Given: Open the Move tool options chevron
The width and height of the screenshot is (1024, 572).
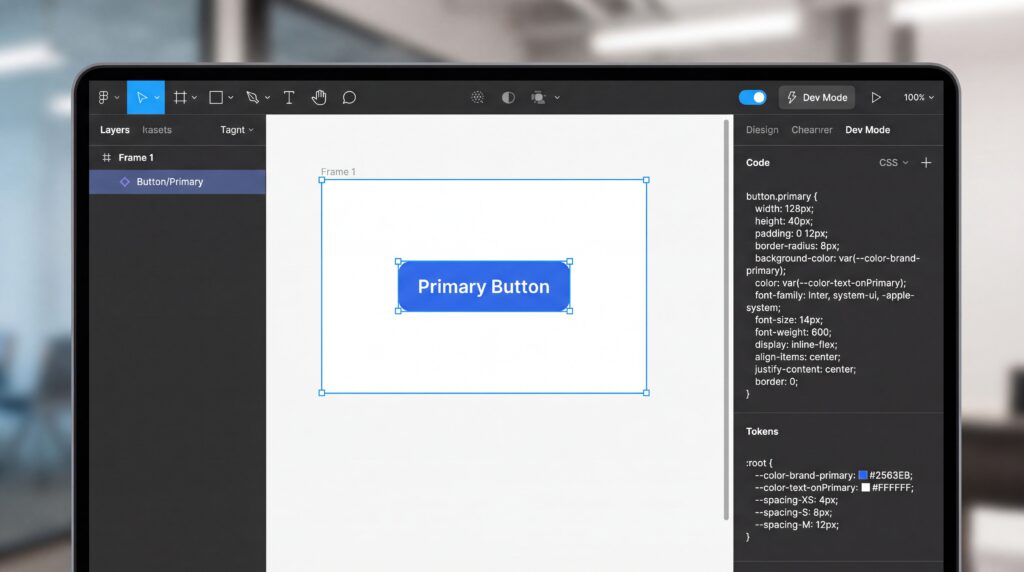Looking at the screenshot, I should coord(157,97).
